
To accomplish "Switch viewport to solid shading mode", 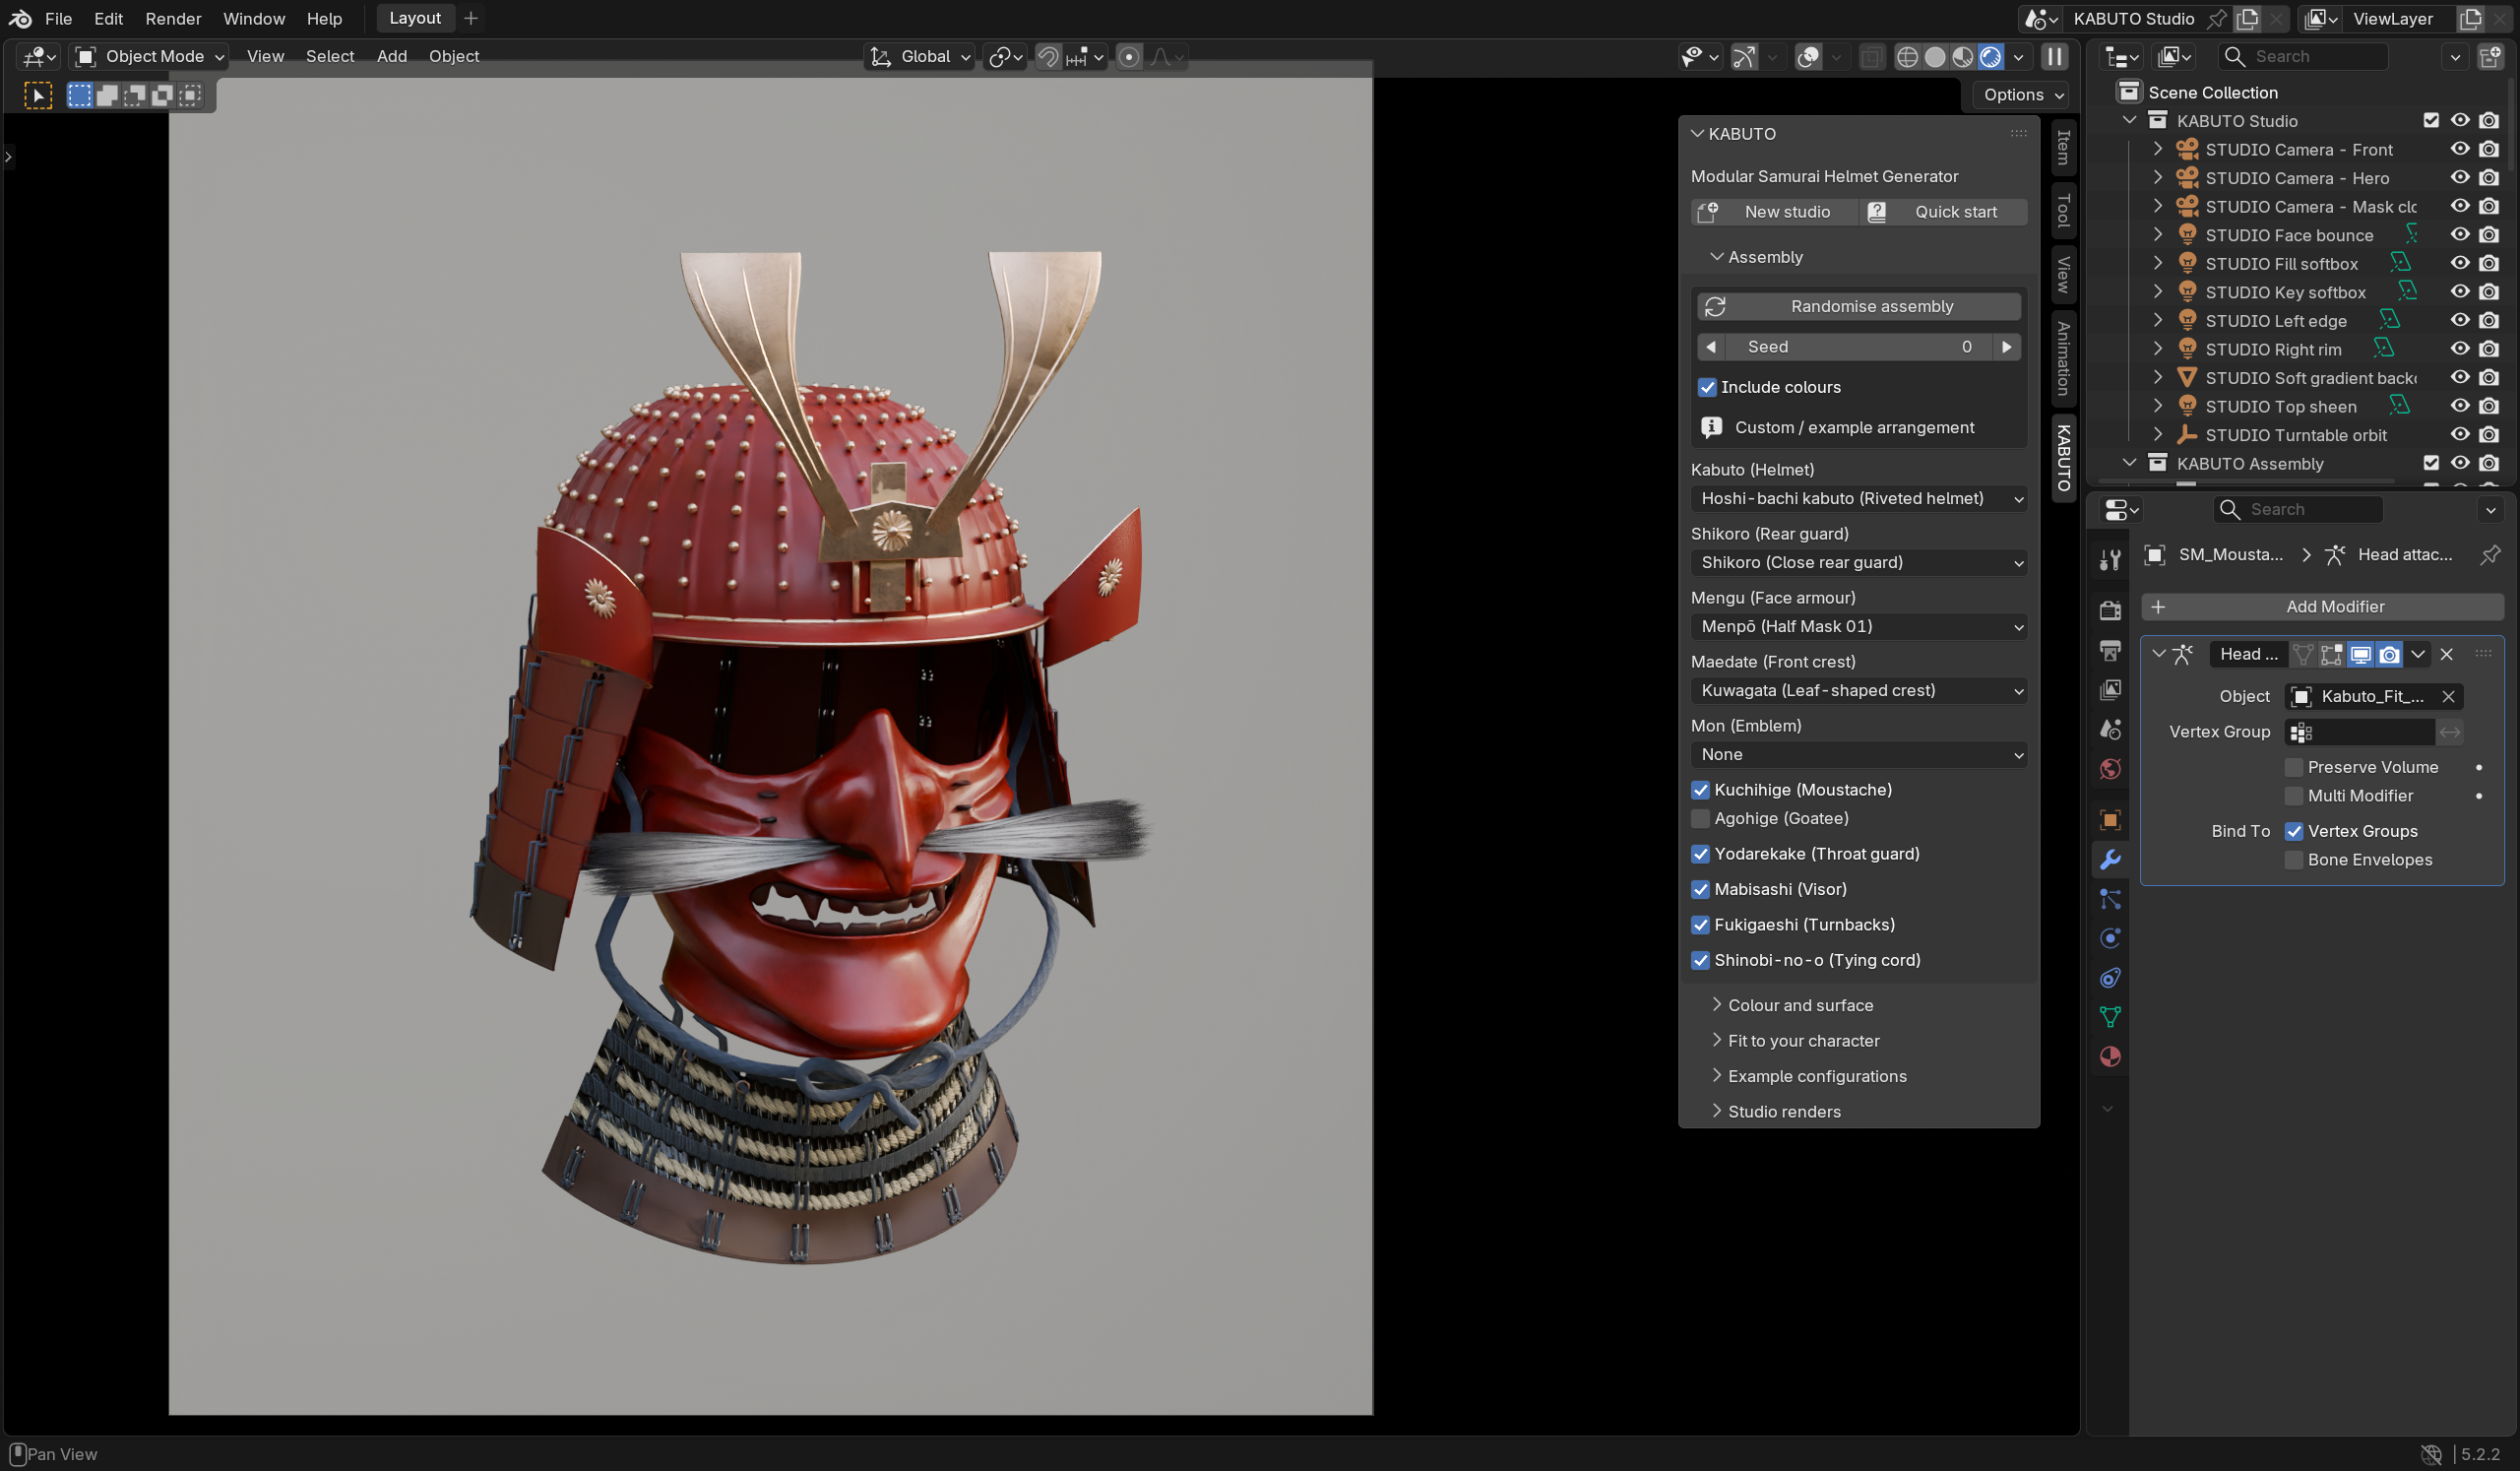I will [x=1935, y=57].
